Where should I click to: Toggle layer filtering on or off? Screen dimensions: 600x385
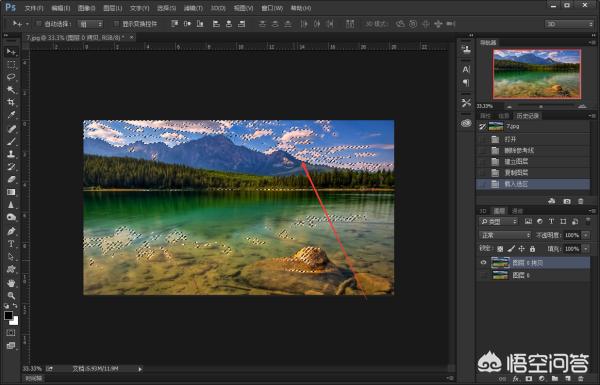tap(588, 221)
